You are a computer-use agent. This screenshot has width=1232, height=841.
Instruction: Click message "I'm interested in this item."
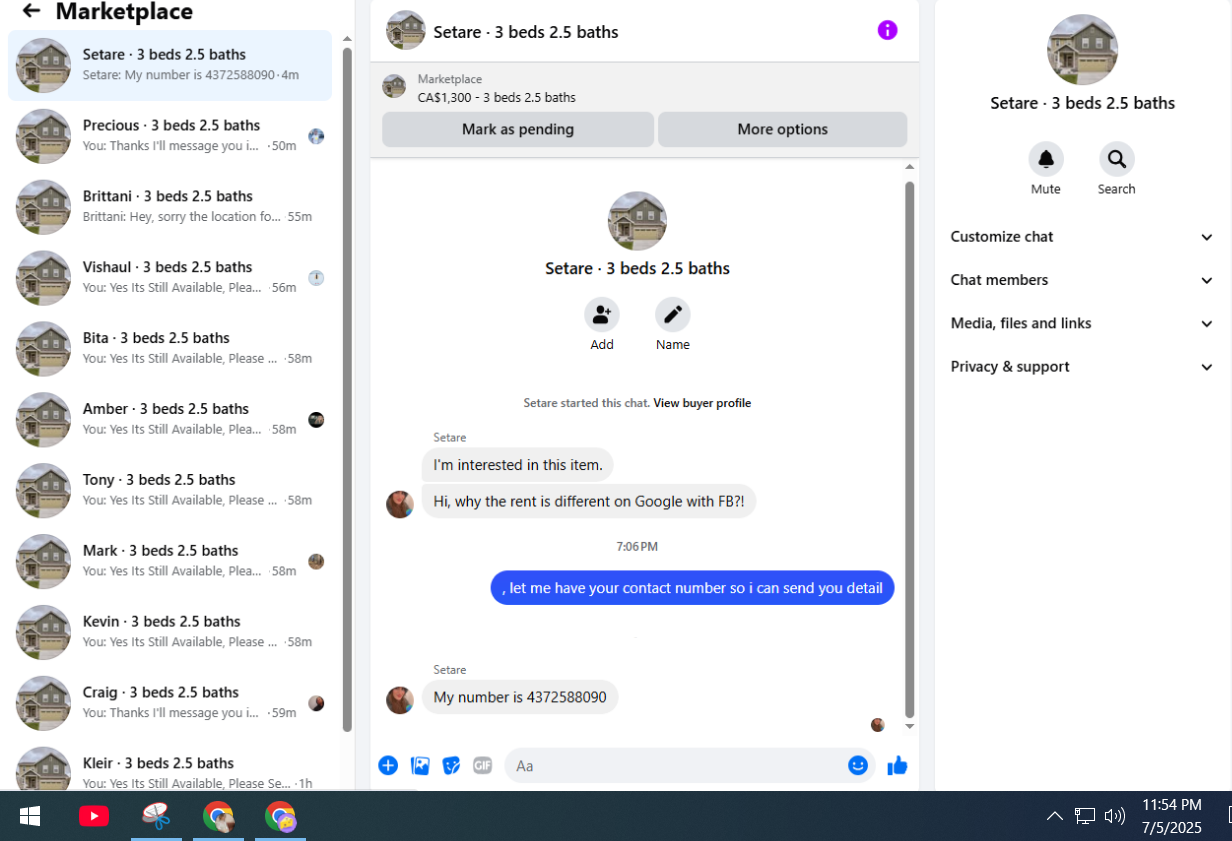(x=517, y=464)
